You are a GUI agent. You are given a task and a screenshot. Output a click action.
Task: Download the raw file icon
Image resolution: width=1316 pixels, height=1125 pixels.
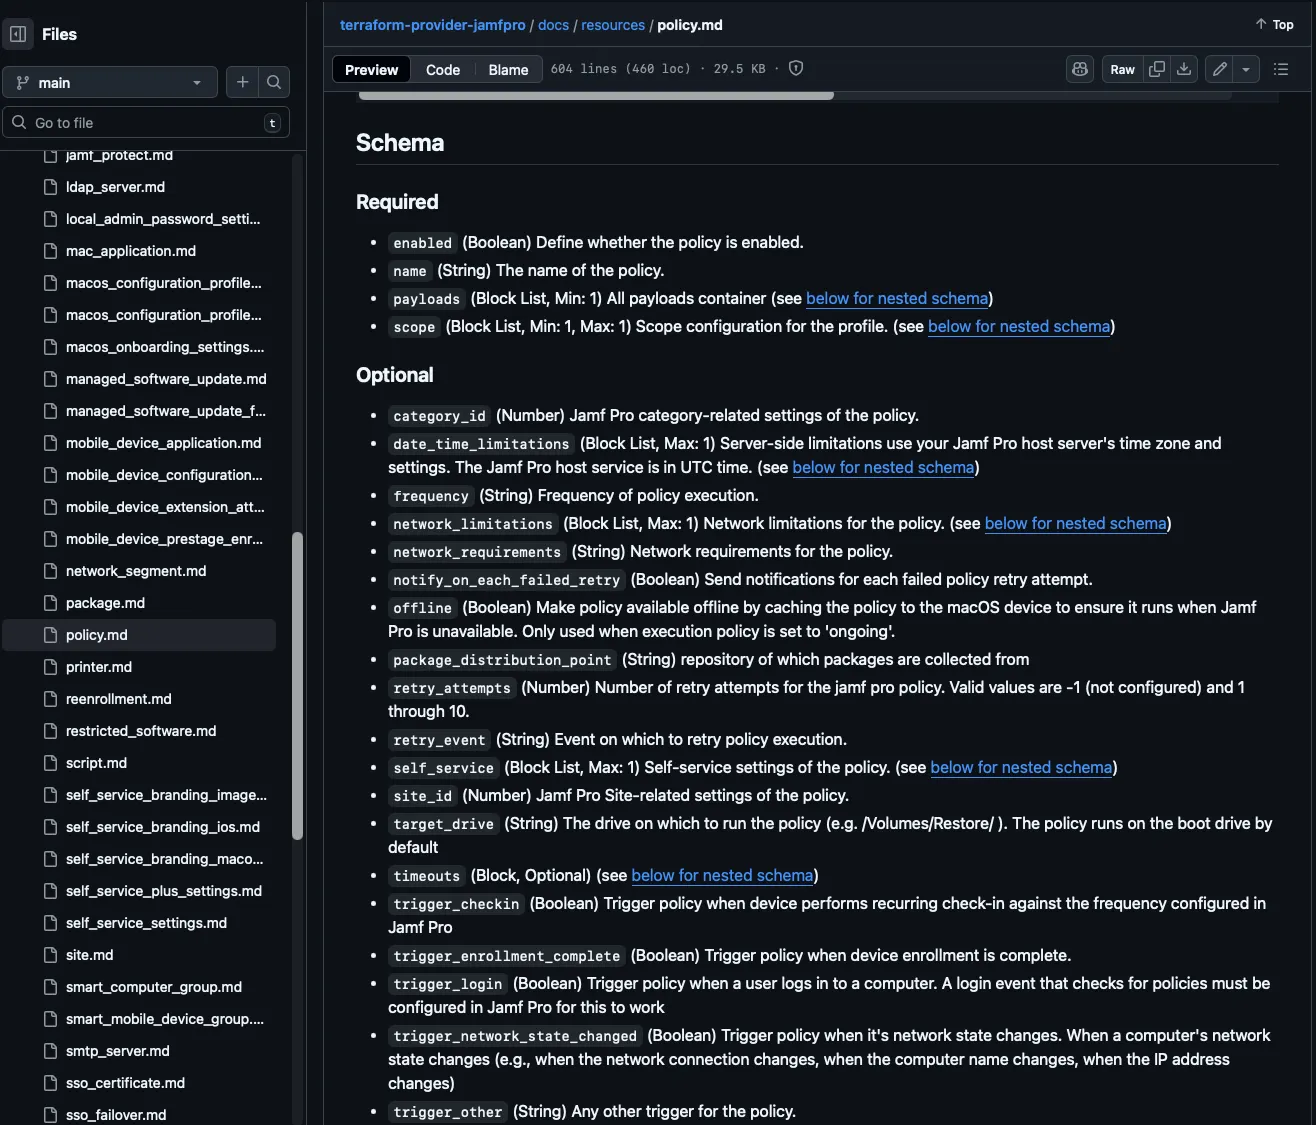coord(1184,69)
